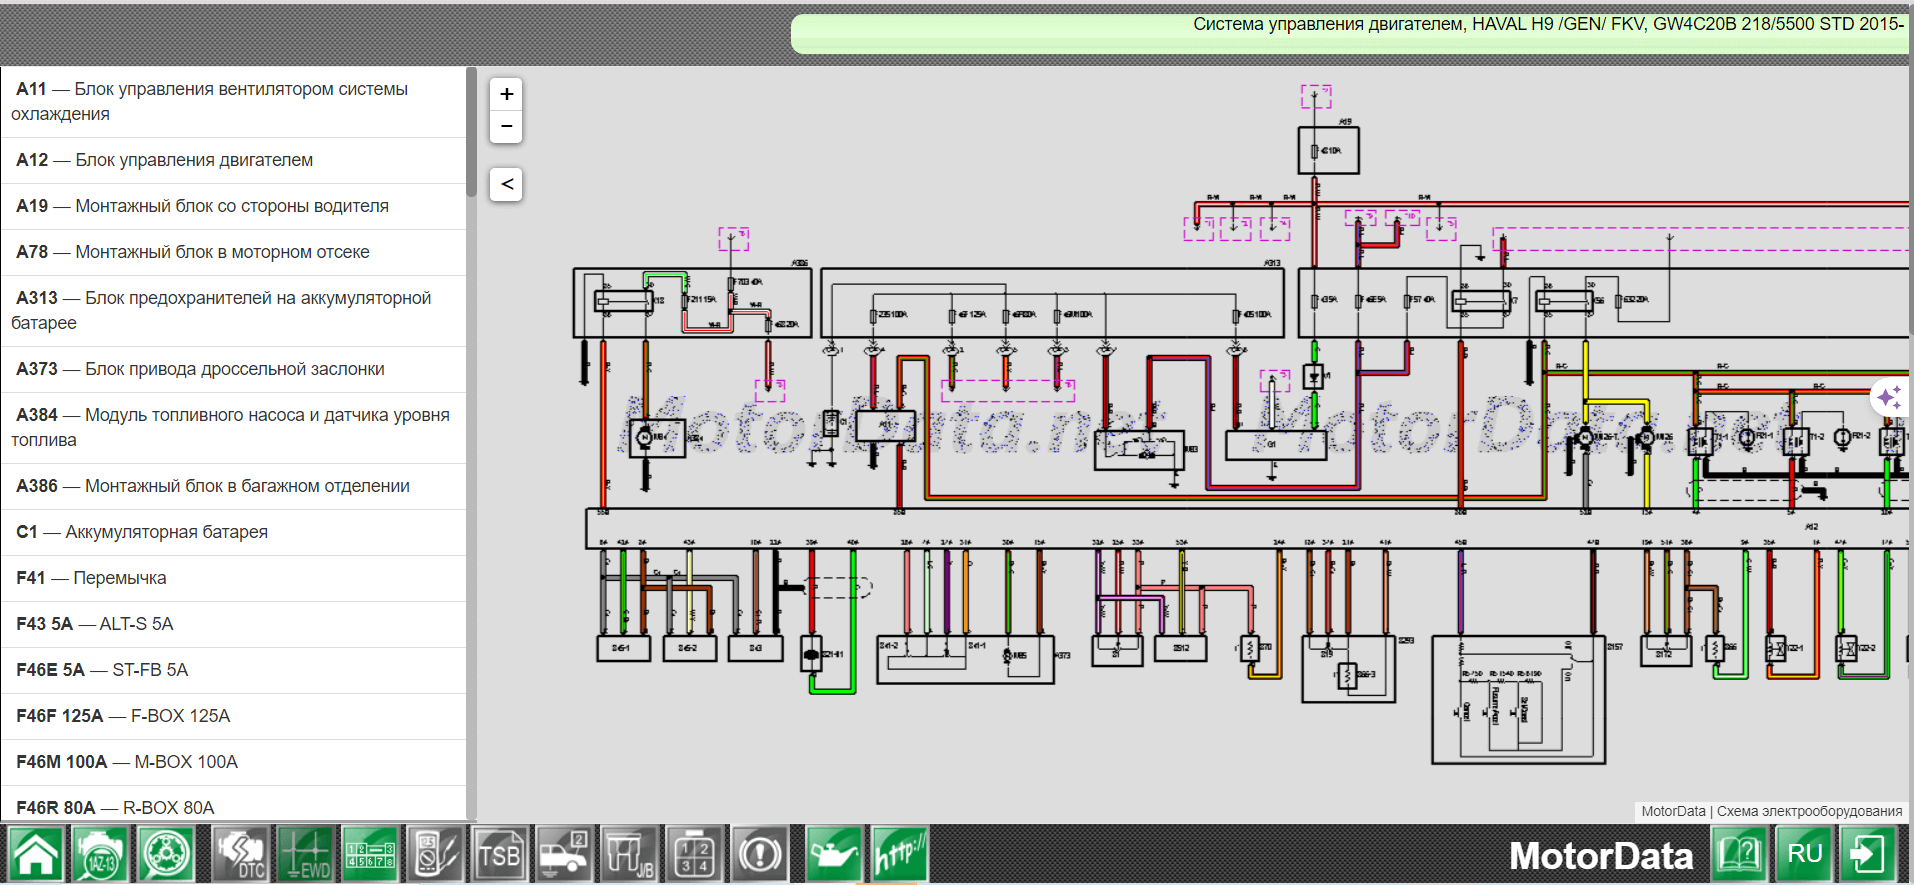This screenshot has width=1914, height=885.
Task: Open the RU language selector
Action: point(1804,855)
